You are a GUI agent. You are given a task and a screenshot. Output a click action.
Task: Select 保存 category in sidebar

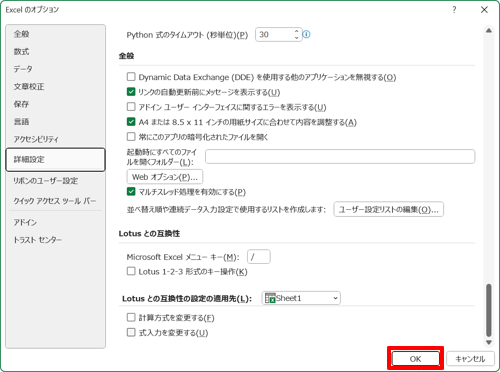[56, 104]
